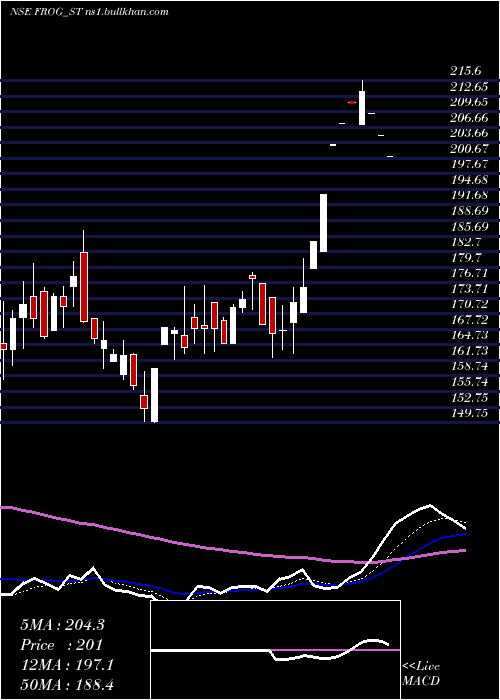Click the small red candle near 209.65
Viewport: 500px width, 700px height.
point(352,103)
